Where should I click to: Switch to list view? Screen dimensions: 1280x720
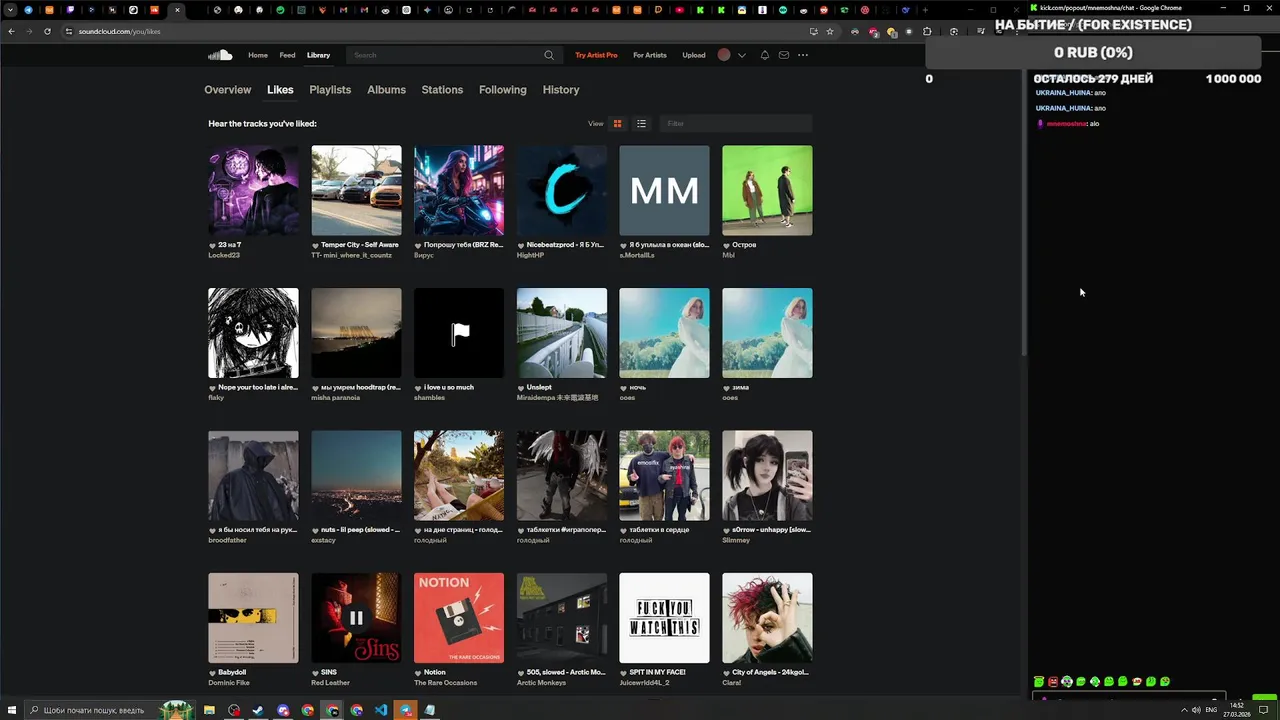[642, 124]
